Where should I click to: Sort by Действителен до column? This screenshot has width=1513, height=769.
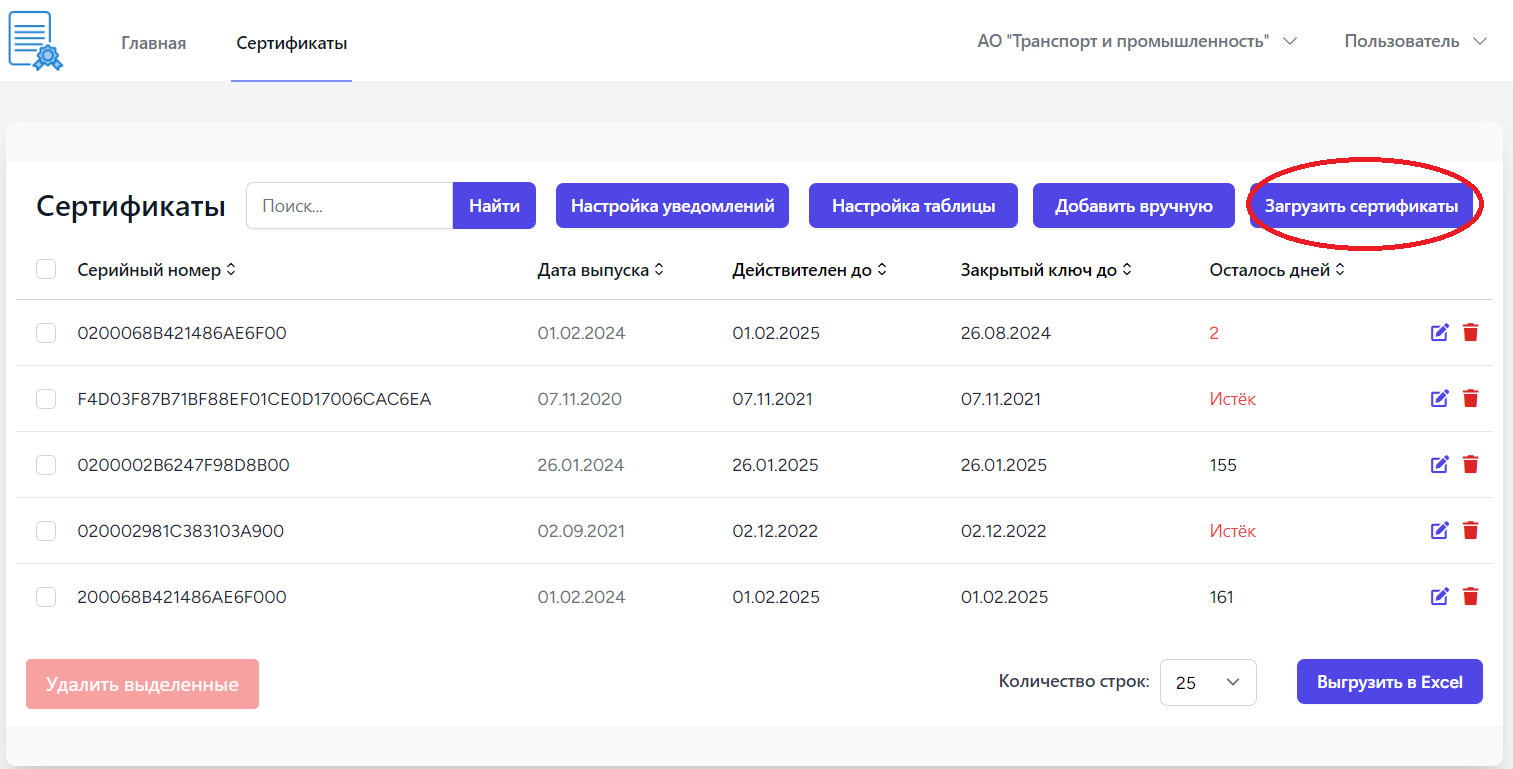tap(809, 270)
